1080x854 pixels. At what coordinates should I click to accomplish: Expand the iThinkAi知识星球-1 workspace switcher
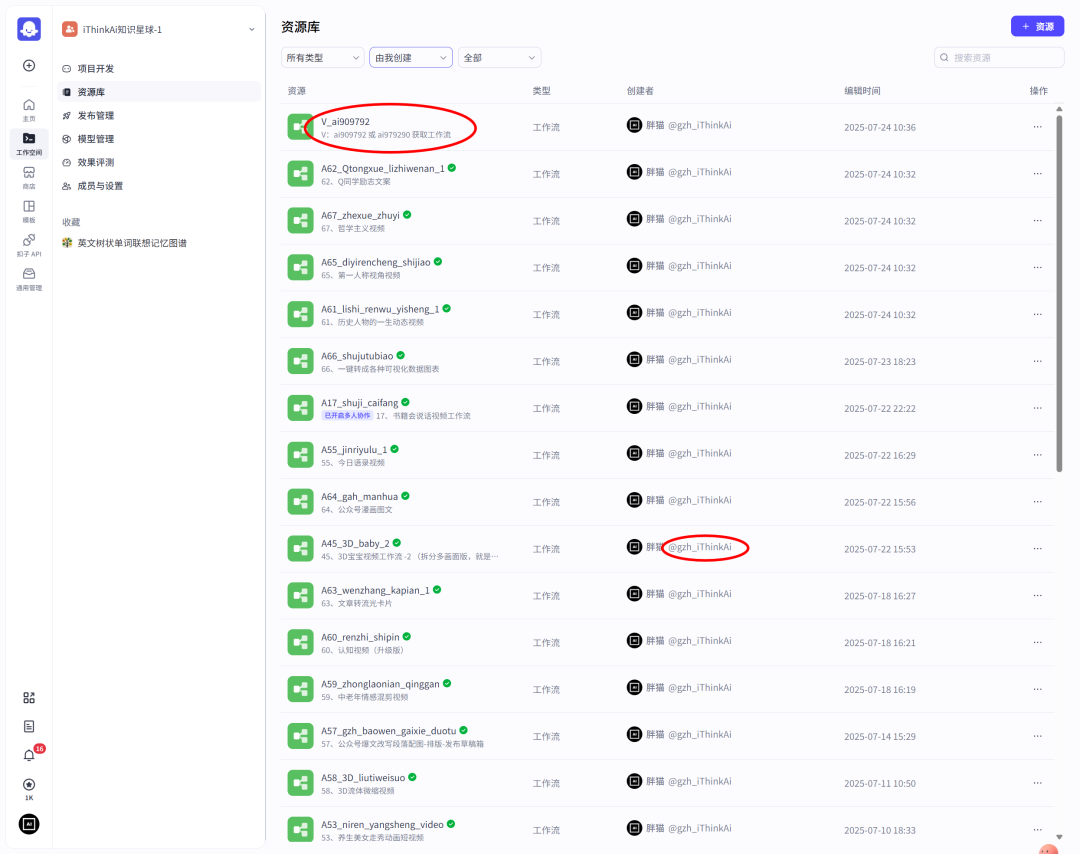point(159,29)
